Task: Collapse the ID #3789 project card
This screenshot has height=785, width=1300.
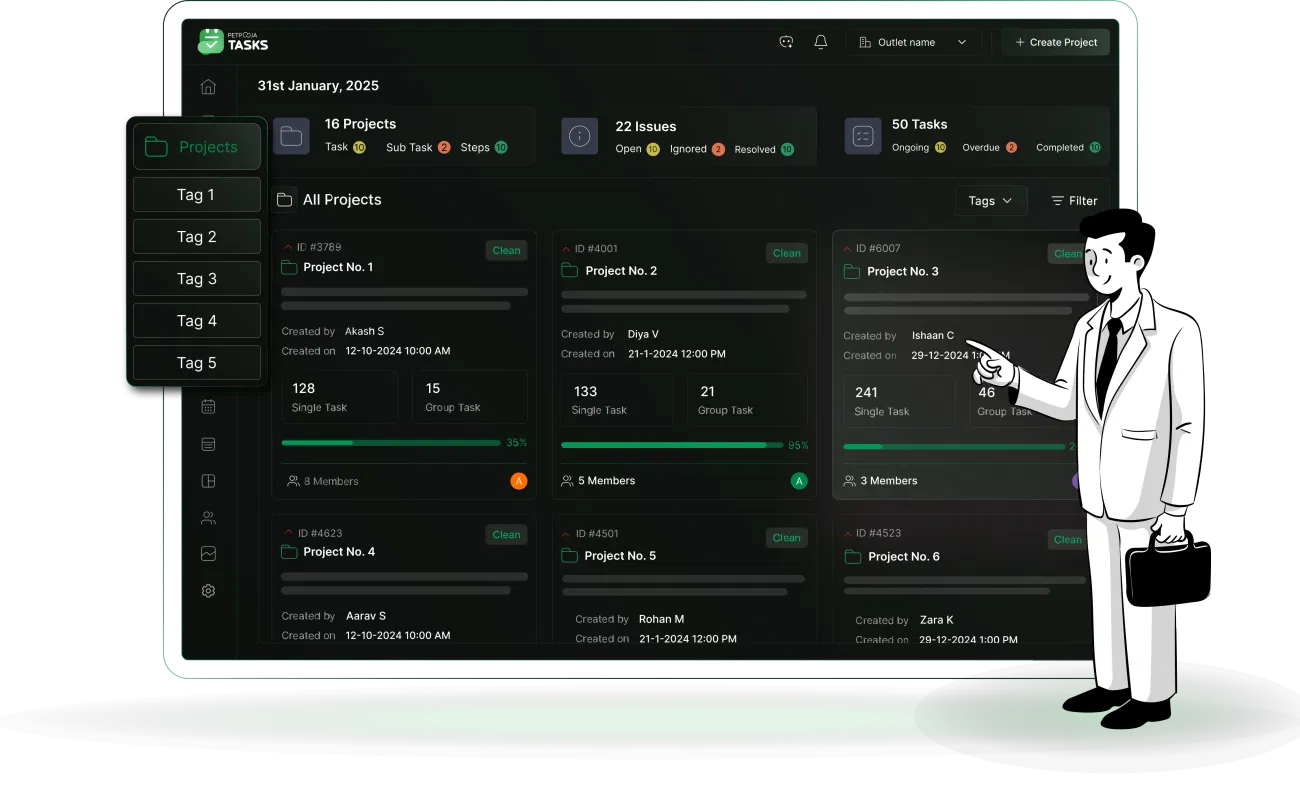Action: click(x=288, y=247)
